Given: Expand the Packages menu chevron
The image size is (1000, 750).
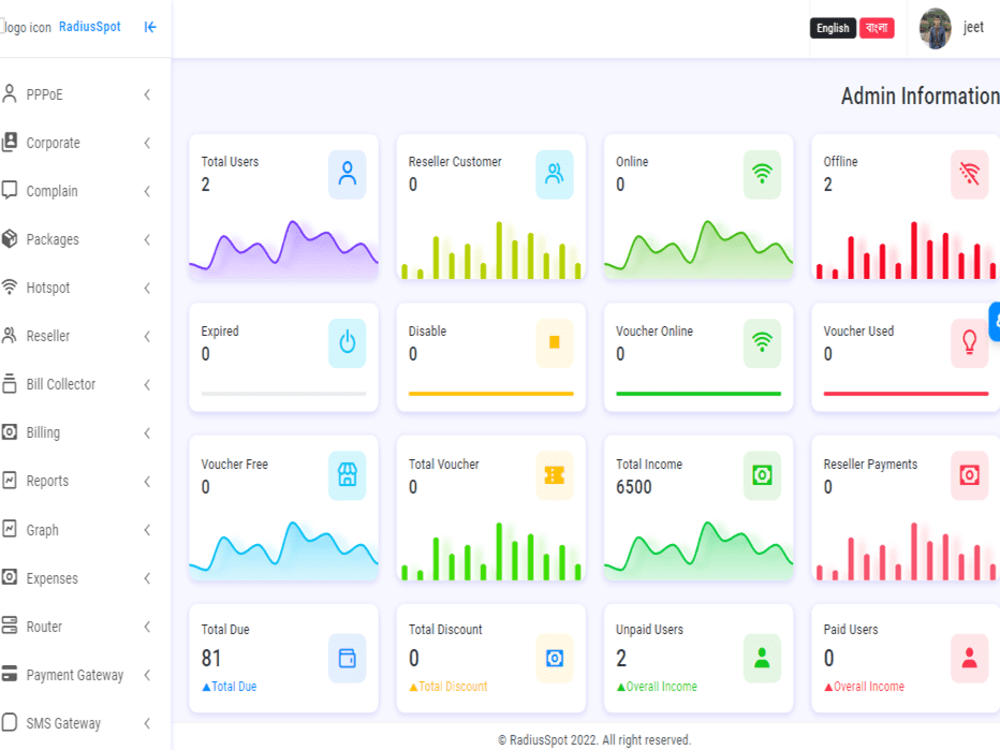Looking at the screenshot, I should (147, 240).
